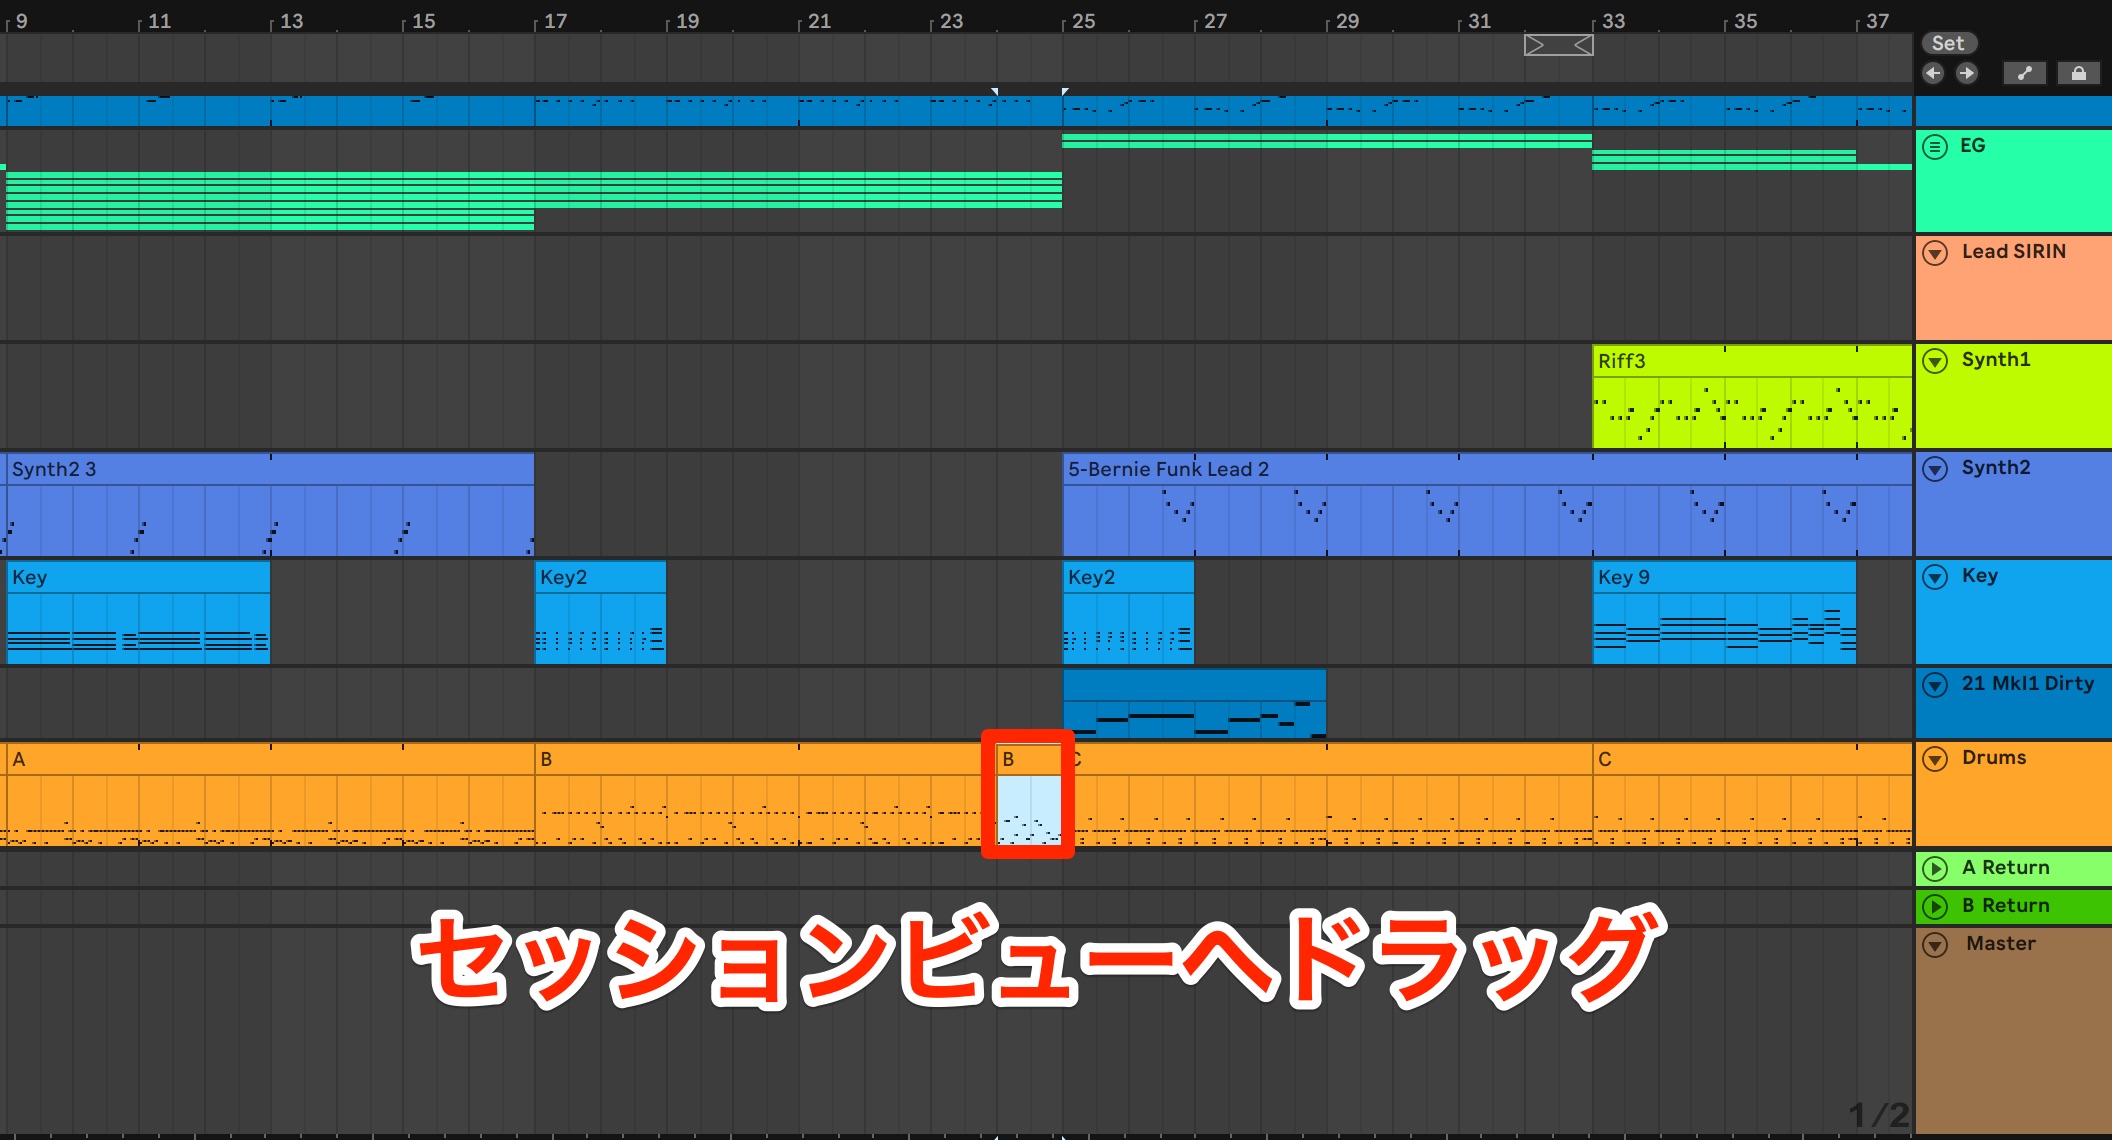Select the EG track name

click(x=1972, y=146)
